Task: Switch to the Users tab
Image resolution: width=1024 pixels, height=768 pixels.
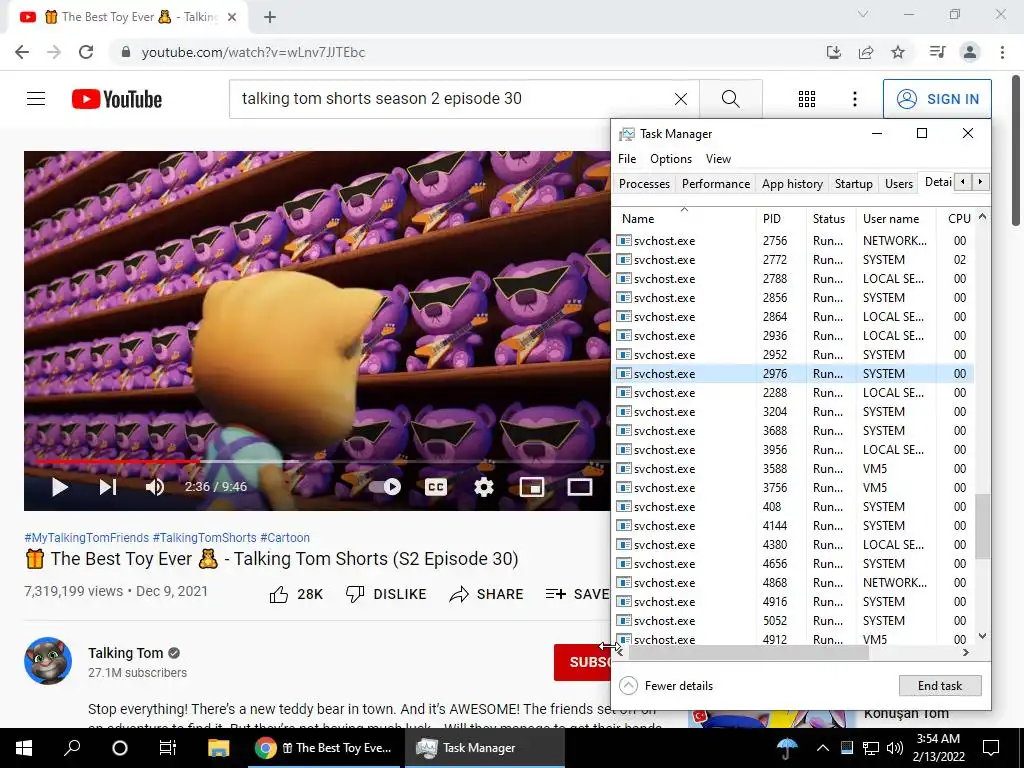Action: pyautogui.click(x=899, y=184)
